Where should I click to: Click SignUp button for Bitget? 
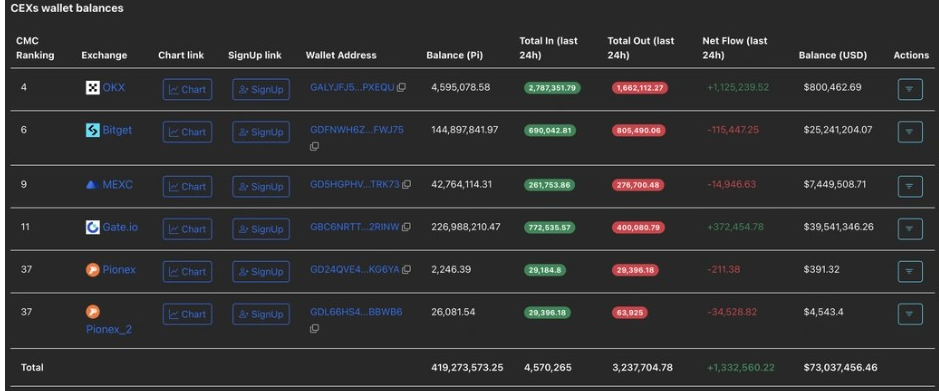pos(261,132)
